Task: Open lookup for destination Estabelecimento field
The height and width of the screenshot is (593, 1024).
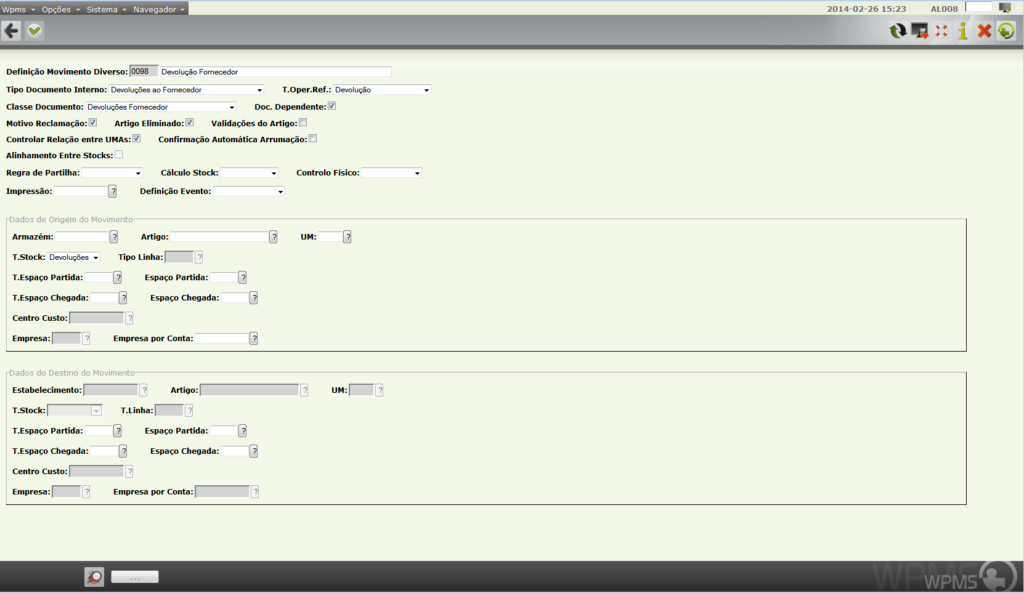Action: pyautogui.click(x=144, y=390)
